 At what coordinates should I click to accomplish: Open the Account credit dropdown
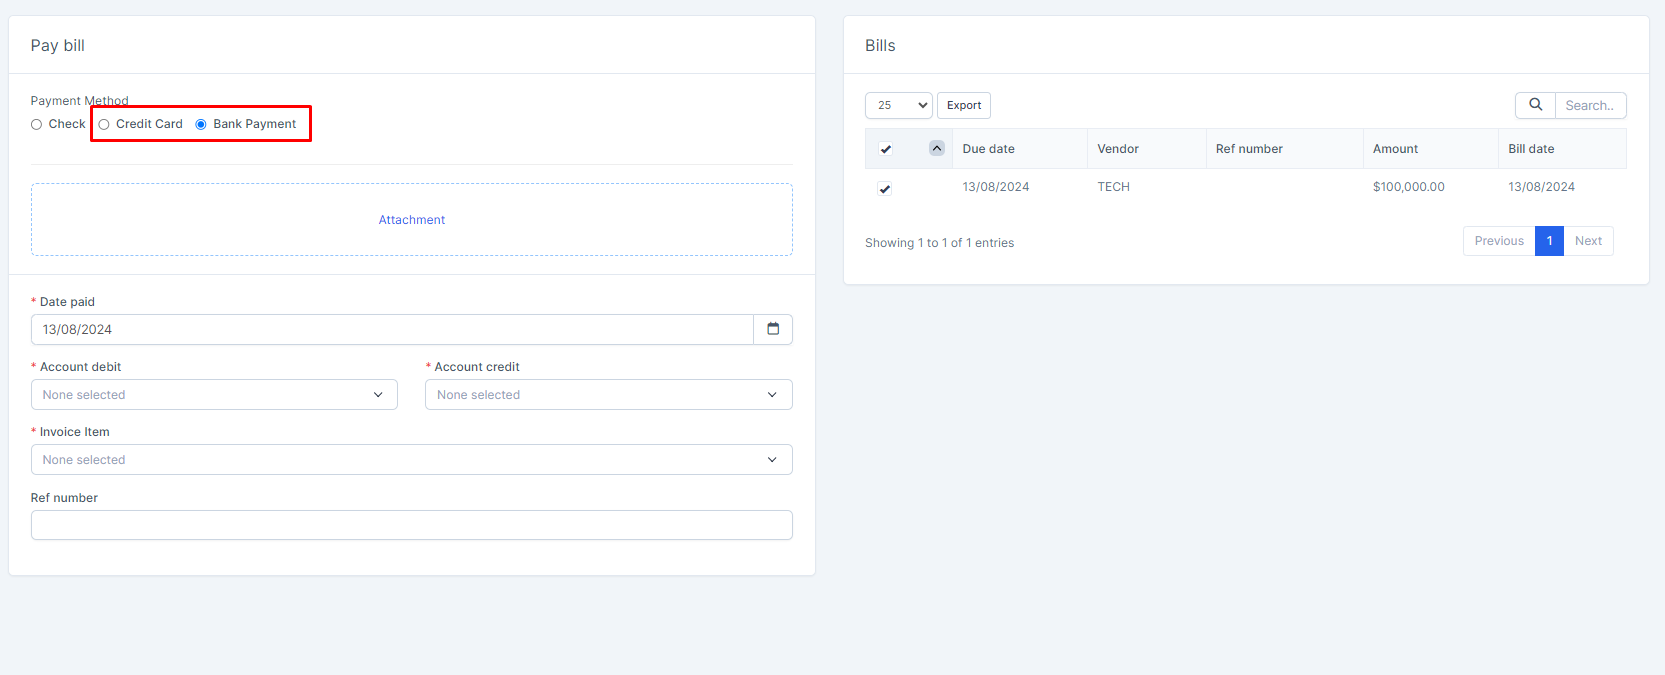(608, 395)
